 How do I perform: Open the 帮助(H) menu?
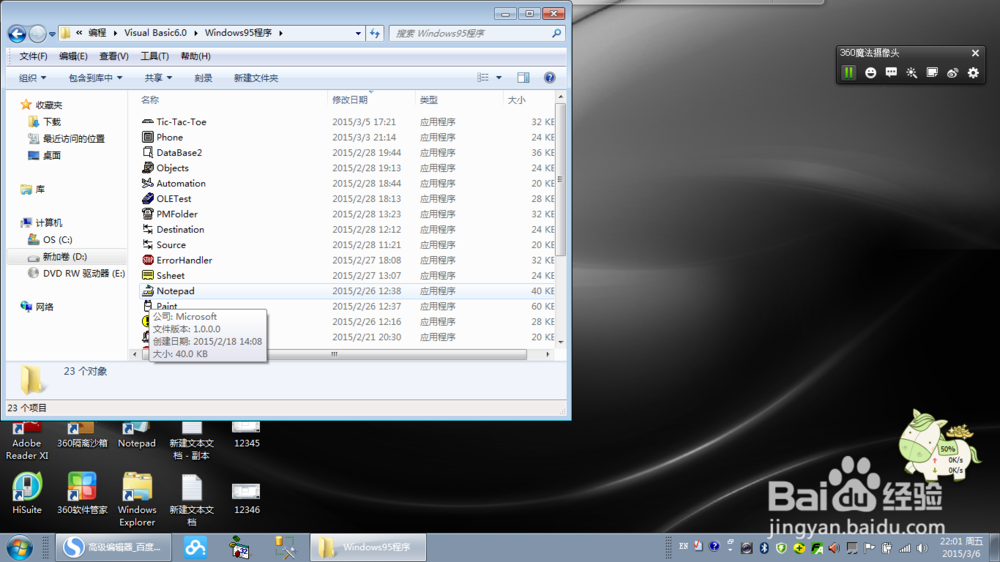click(195, 56)
